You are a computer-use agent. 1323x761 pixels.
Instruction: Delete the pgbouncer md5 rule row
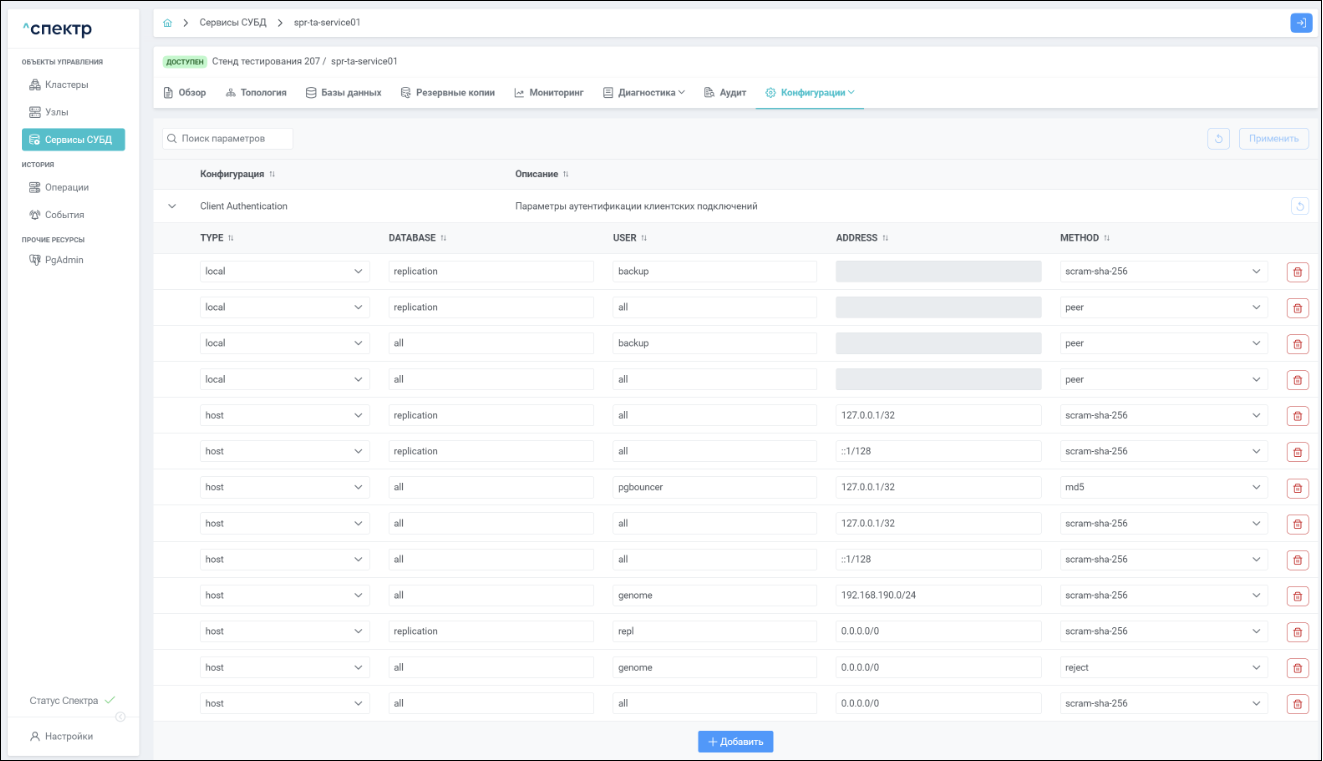1297,488
